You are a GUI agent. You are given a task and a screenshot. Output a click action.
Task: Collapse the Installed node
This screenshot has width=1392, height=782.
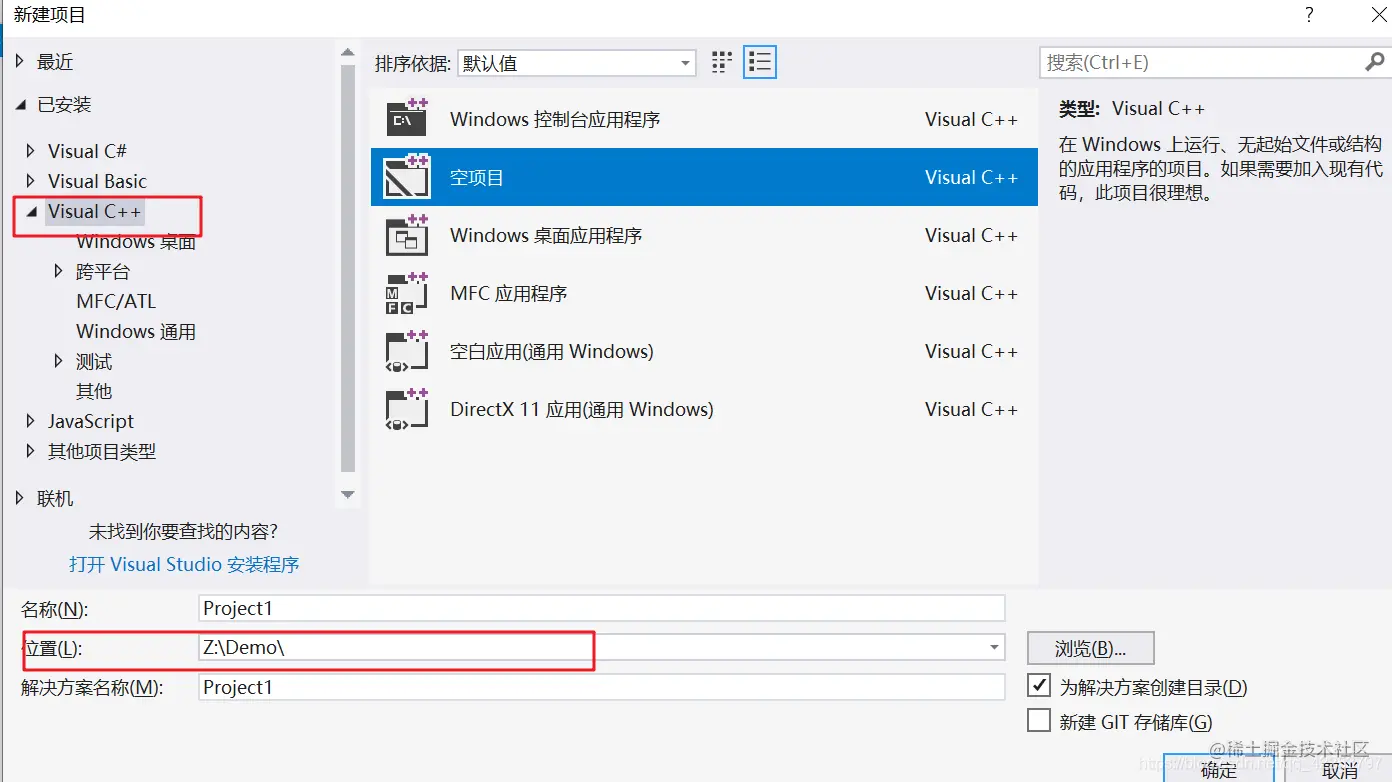20,105
